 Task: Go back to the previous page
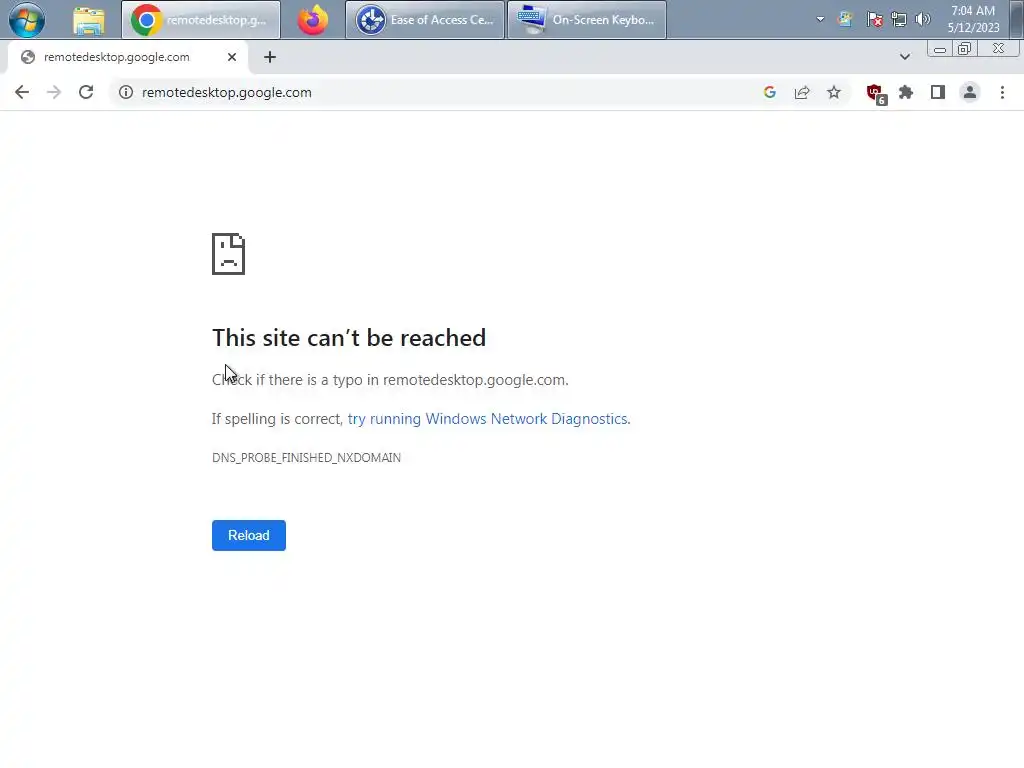[x=22, y=92]
